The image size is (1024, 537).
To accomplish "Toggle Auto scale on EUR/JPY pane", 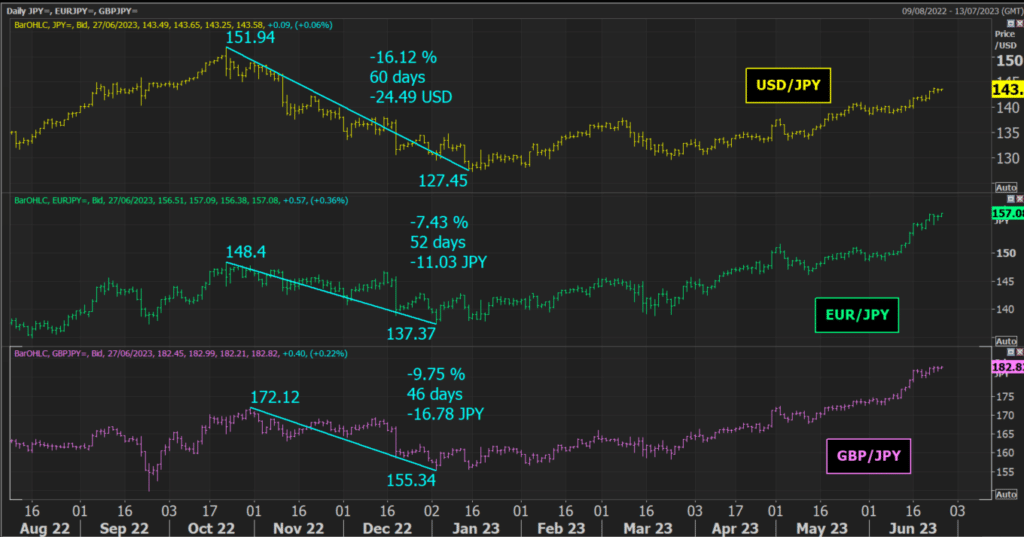I will coord(1006,341).
